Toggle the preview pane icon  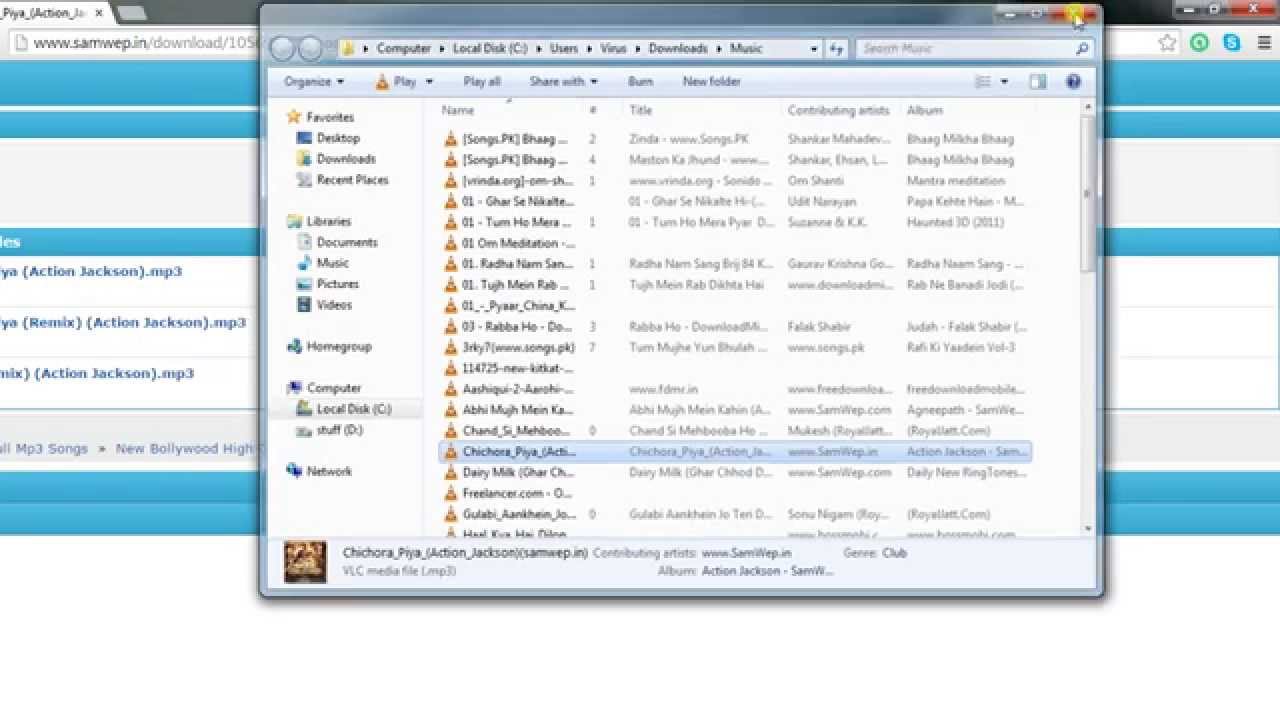[x=1038, y=82]
